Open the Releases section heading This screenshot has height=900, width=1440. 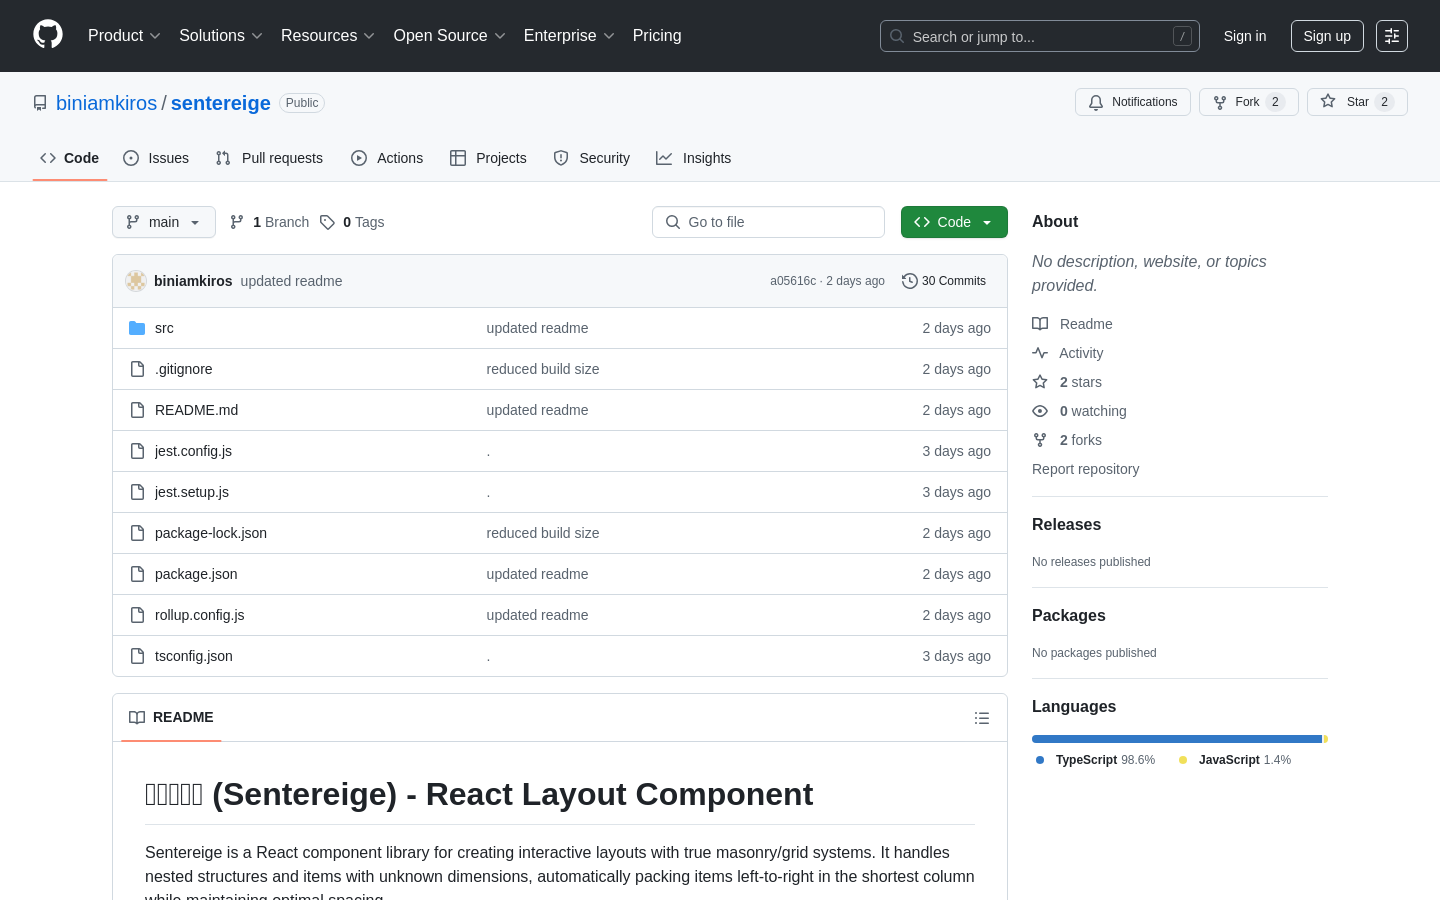[1066, 525]
